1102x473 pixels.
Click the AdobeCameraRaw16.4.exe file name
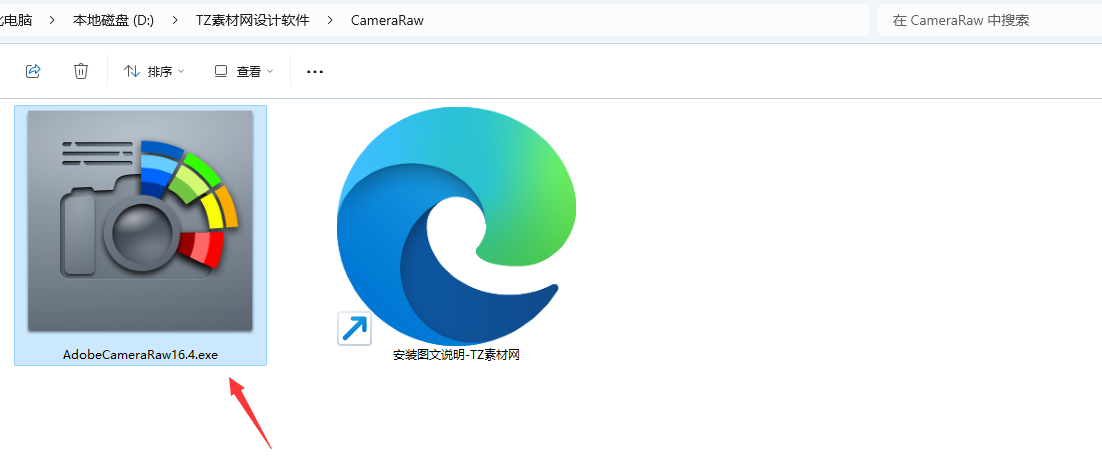[x=141, y=355]
